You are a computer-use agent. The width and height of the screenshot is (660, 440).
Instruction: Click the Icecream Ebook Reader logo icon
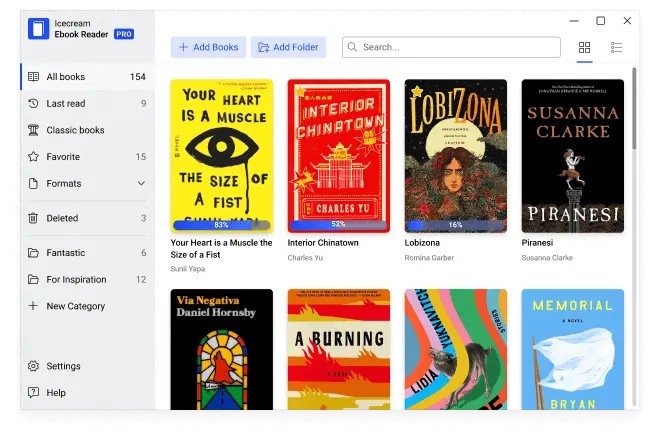(x=38, y=29)
